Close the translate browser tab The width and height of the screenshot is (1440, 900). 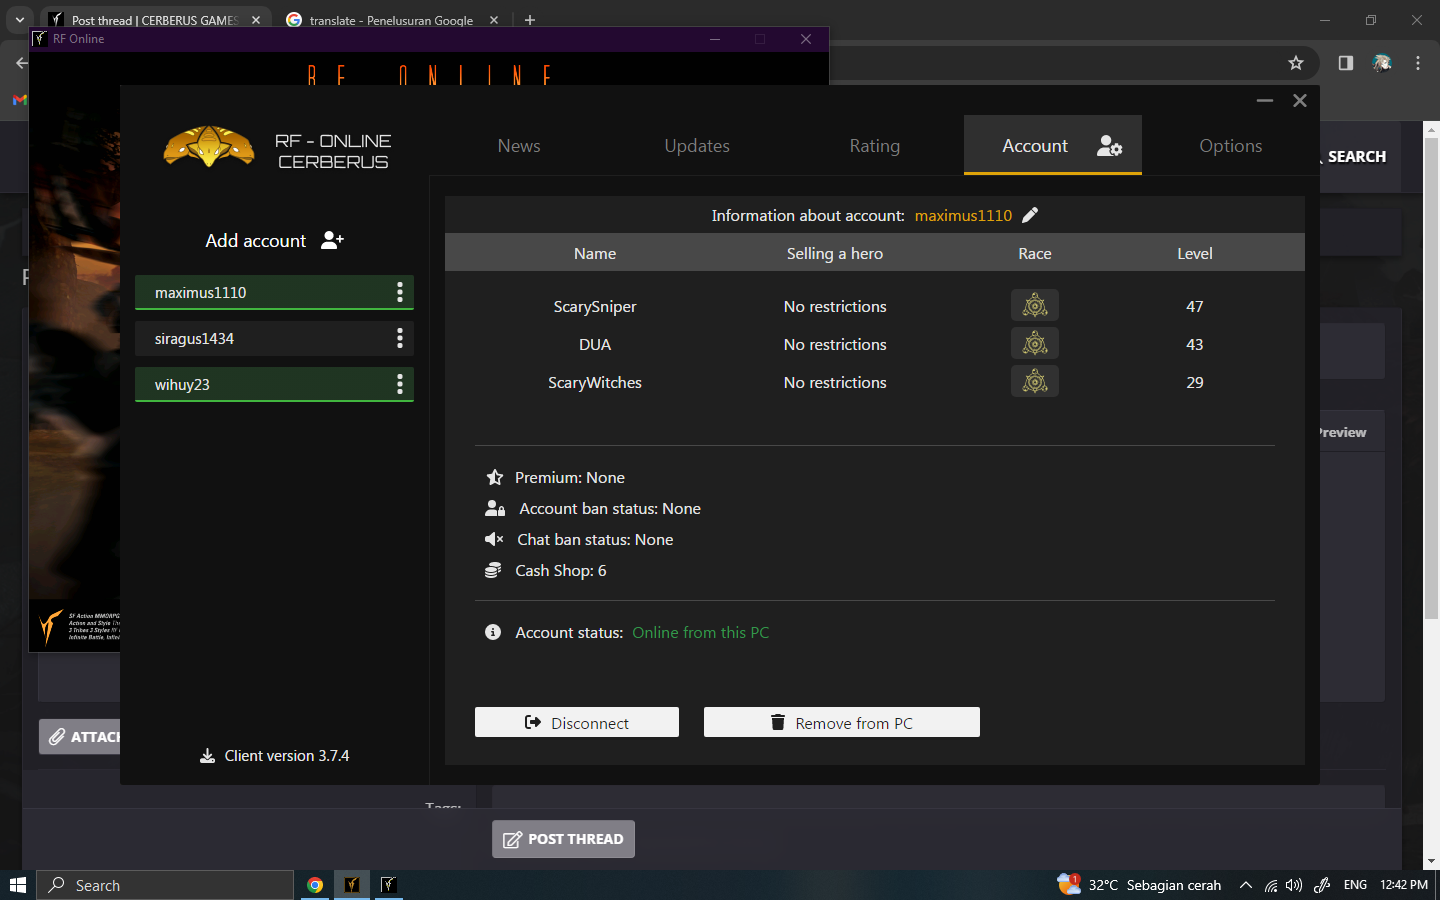click(494, 20)
